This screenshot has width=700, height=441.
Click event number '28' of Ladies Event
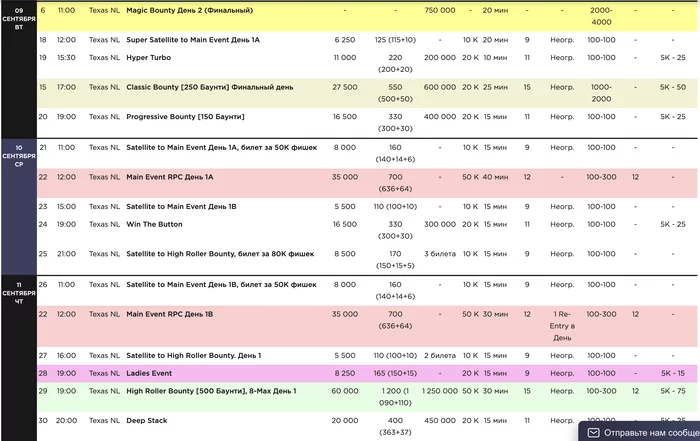[43, 373]
